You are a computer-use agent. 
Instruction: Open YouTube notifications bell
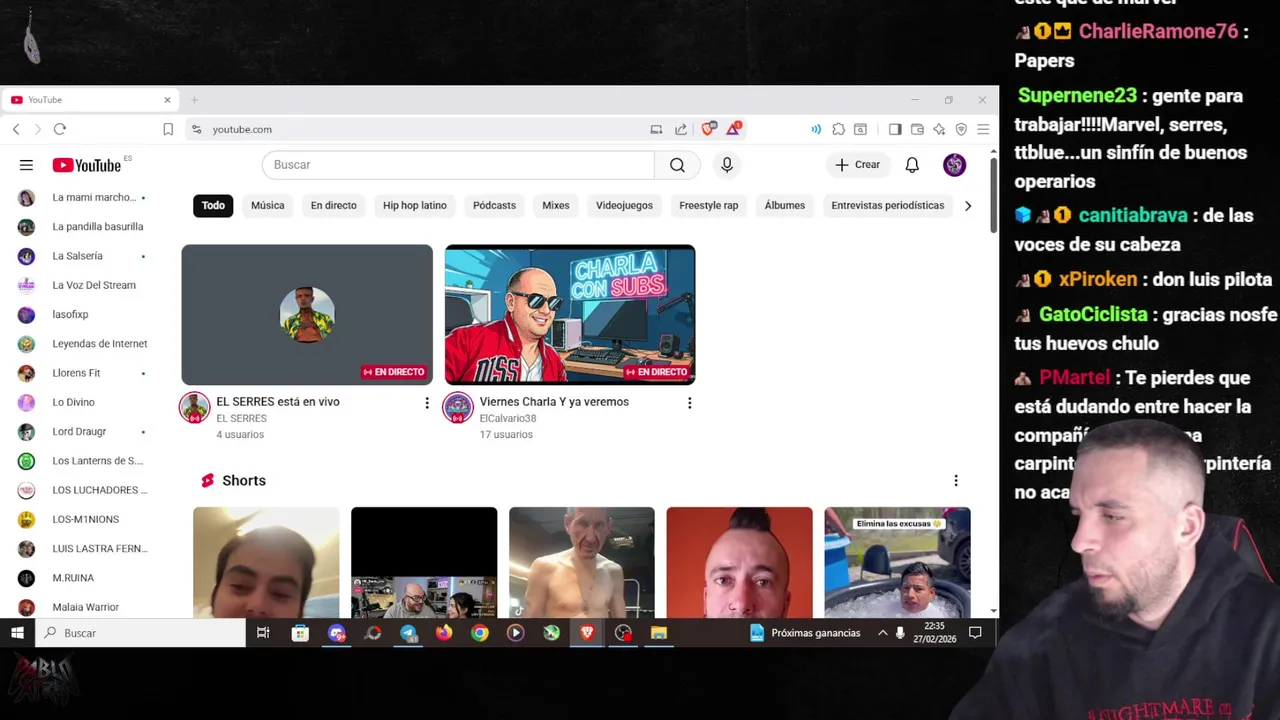[x=912, y=165]
